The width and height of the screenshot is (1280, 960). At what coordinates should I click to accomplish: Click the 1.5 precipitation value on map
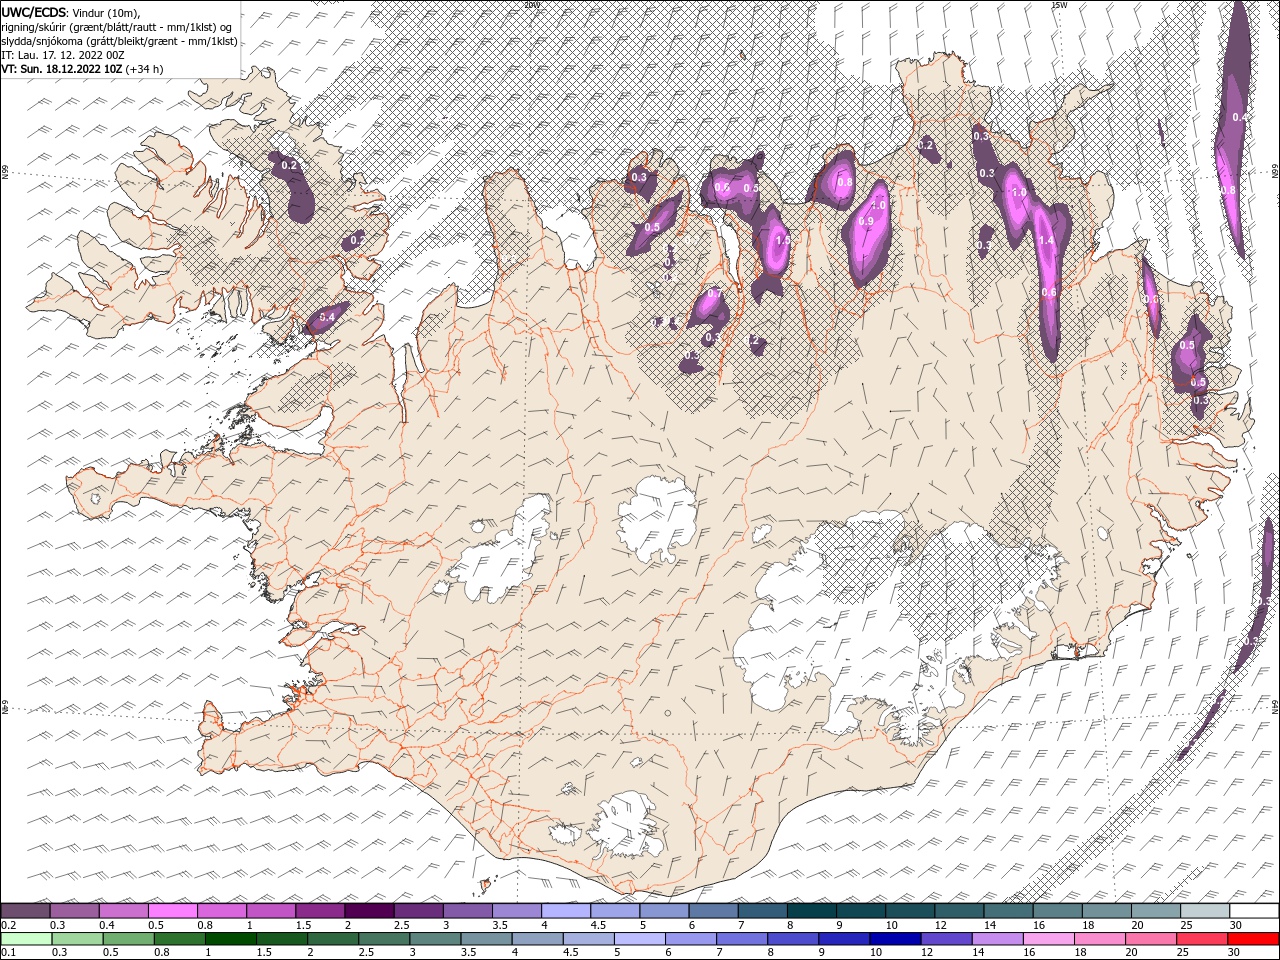tap(782, 240)
